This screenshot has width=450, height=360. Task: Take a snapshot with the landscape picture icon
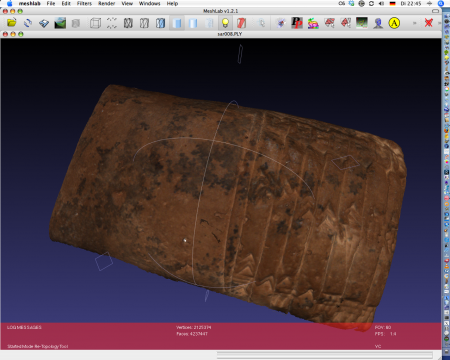(60, 23)
